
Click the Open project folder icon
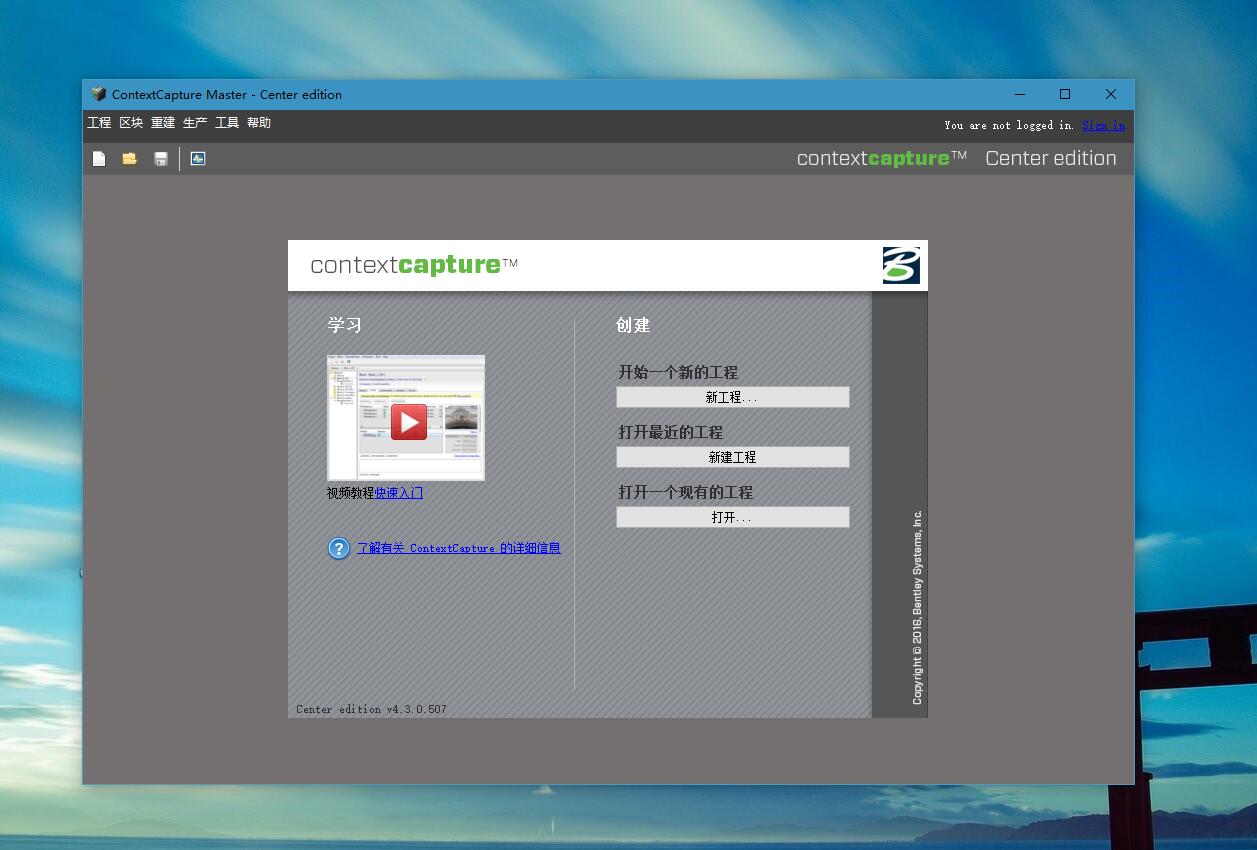tap(130, 159)
